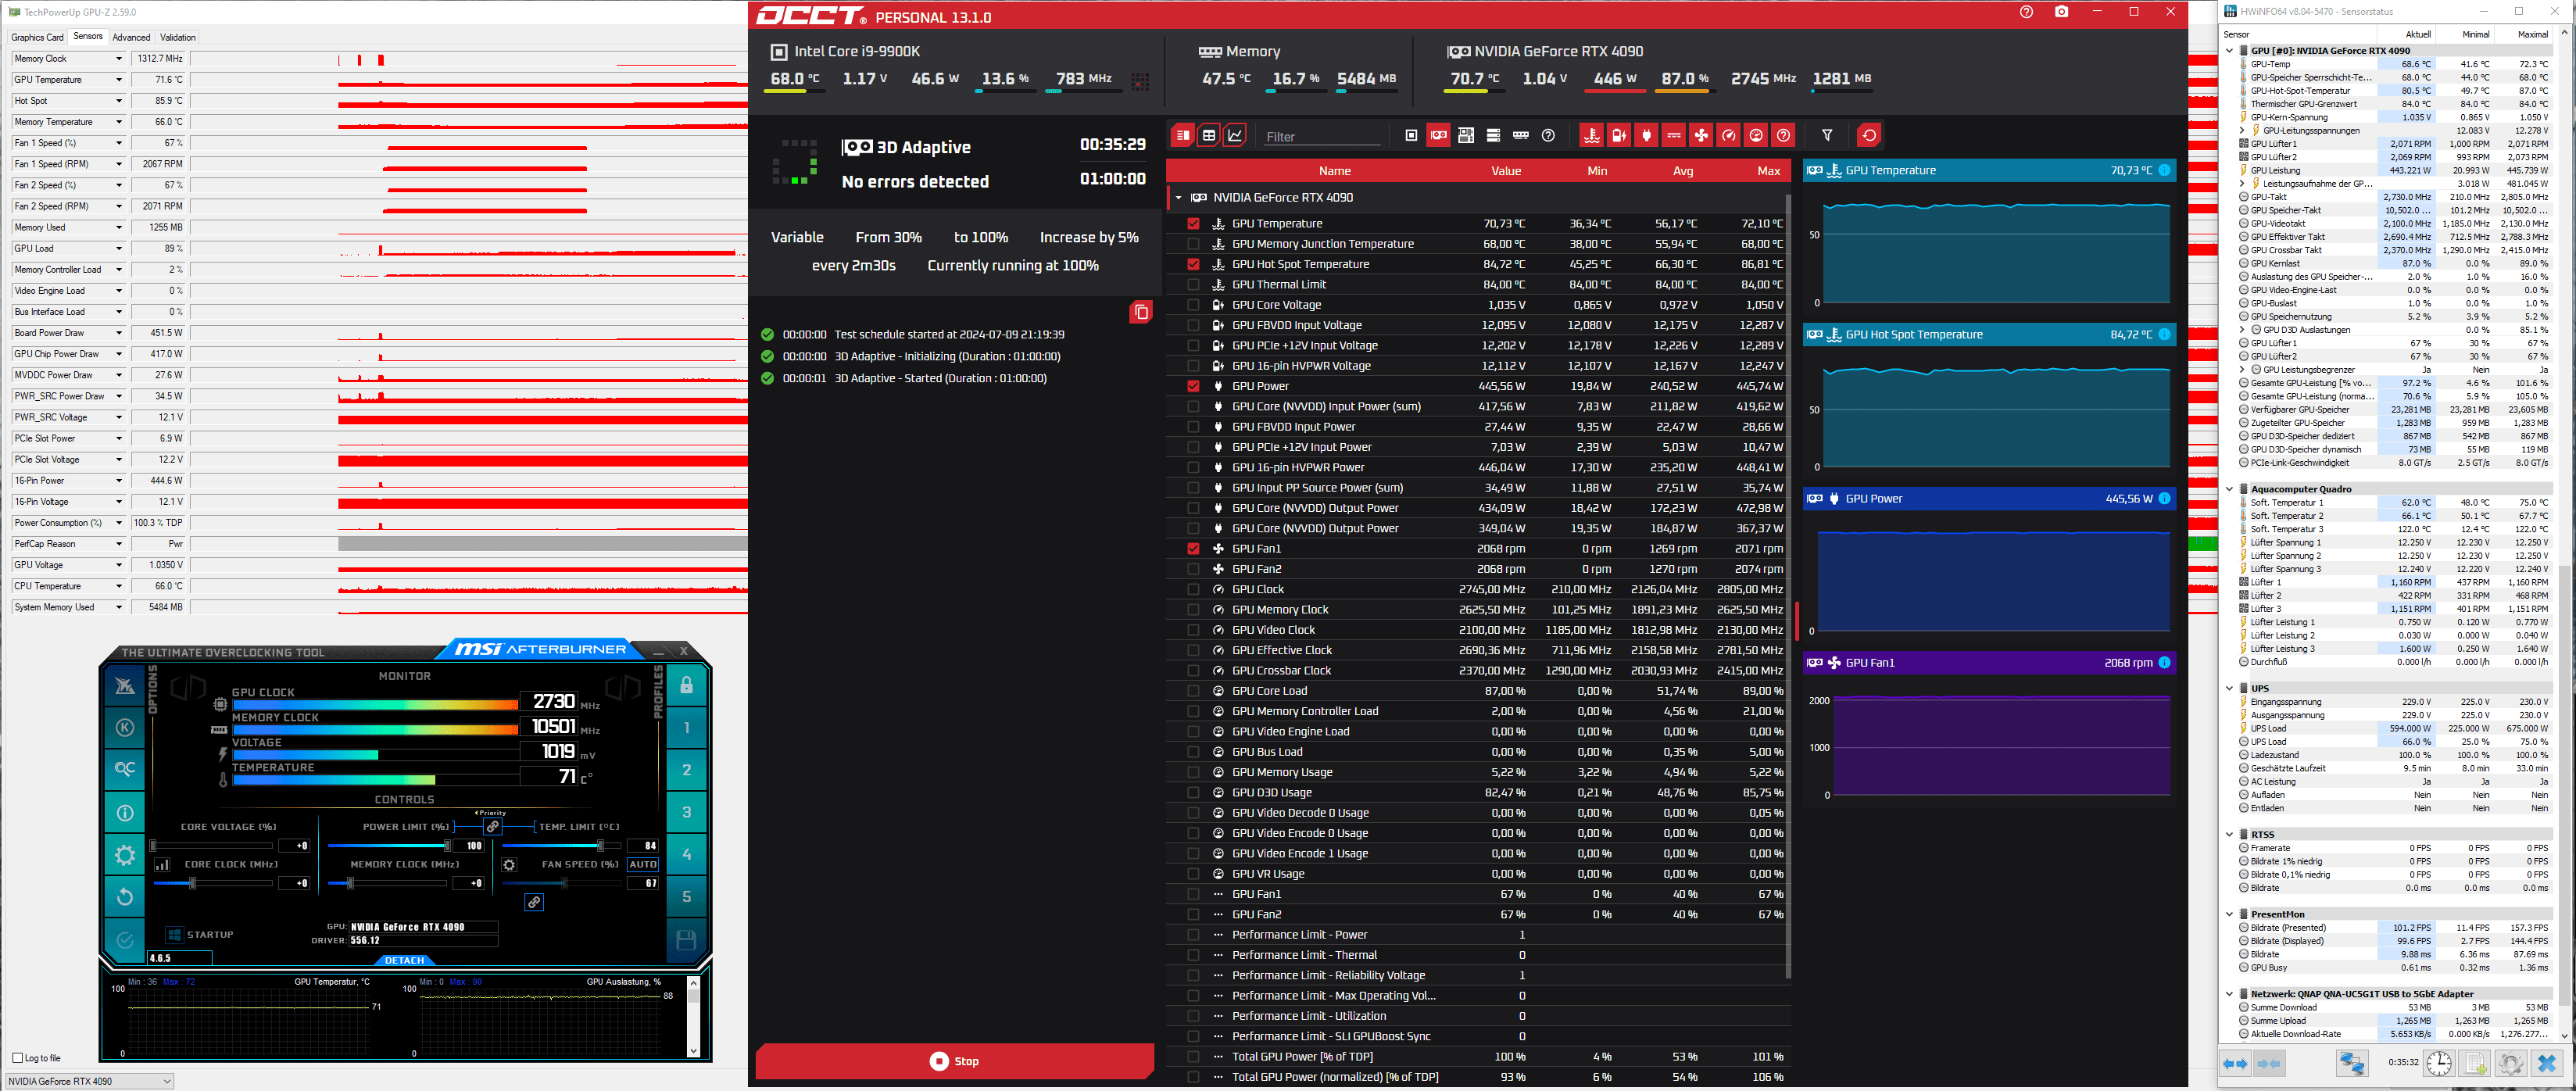Open Afterburner voltage/frequency curve editor icon
Viewport: 2576px width, 1091px height.
tap(162, 865)
